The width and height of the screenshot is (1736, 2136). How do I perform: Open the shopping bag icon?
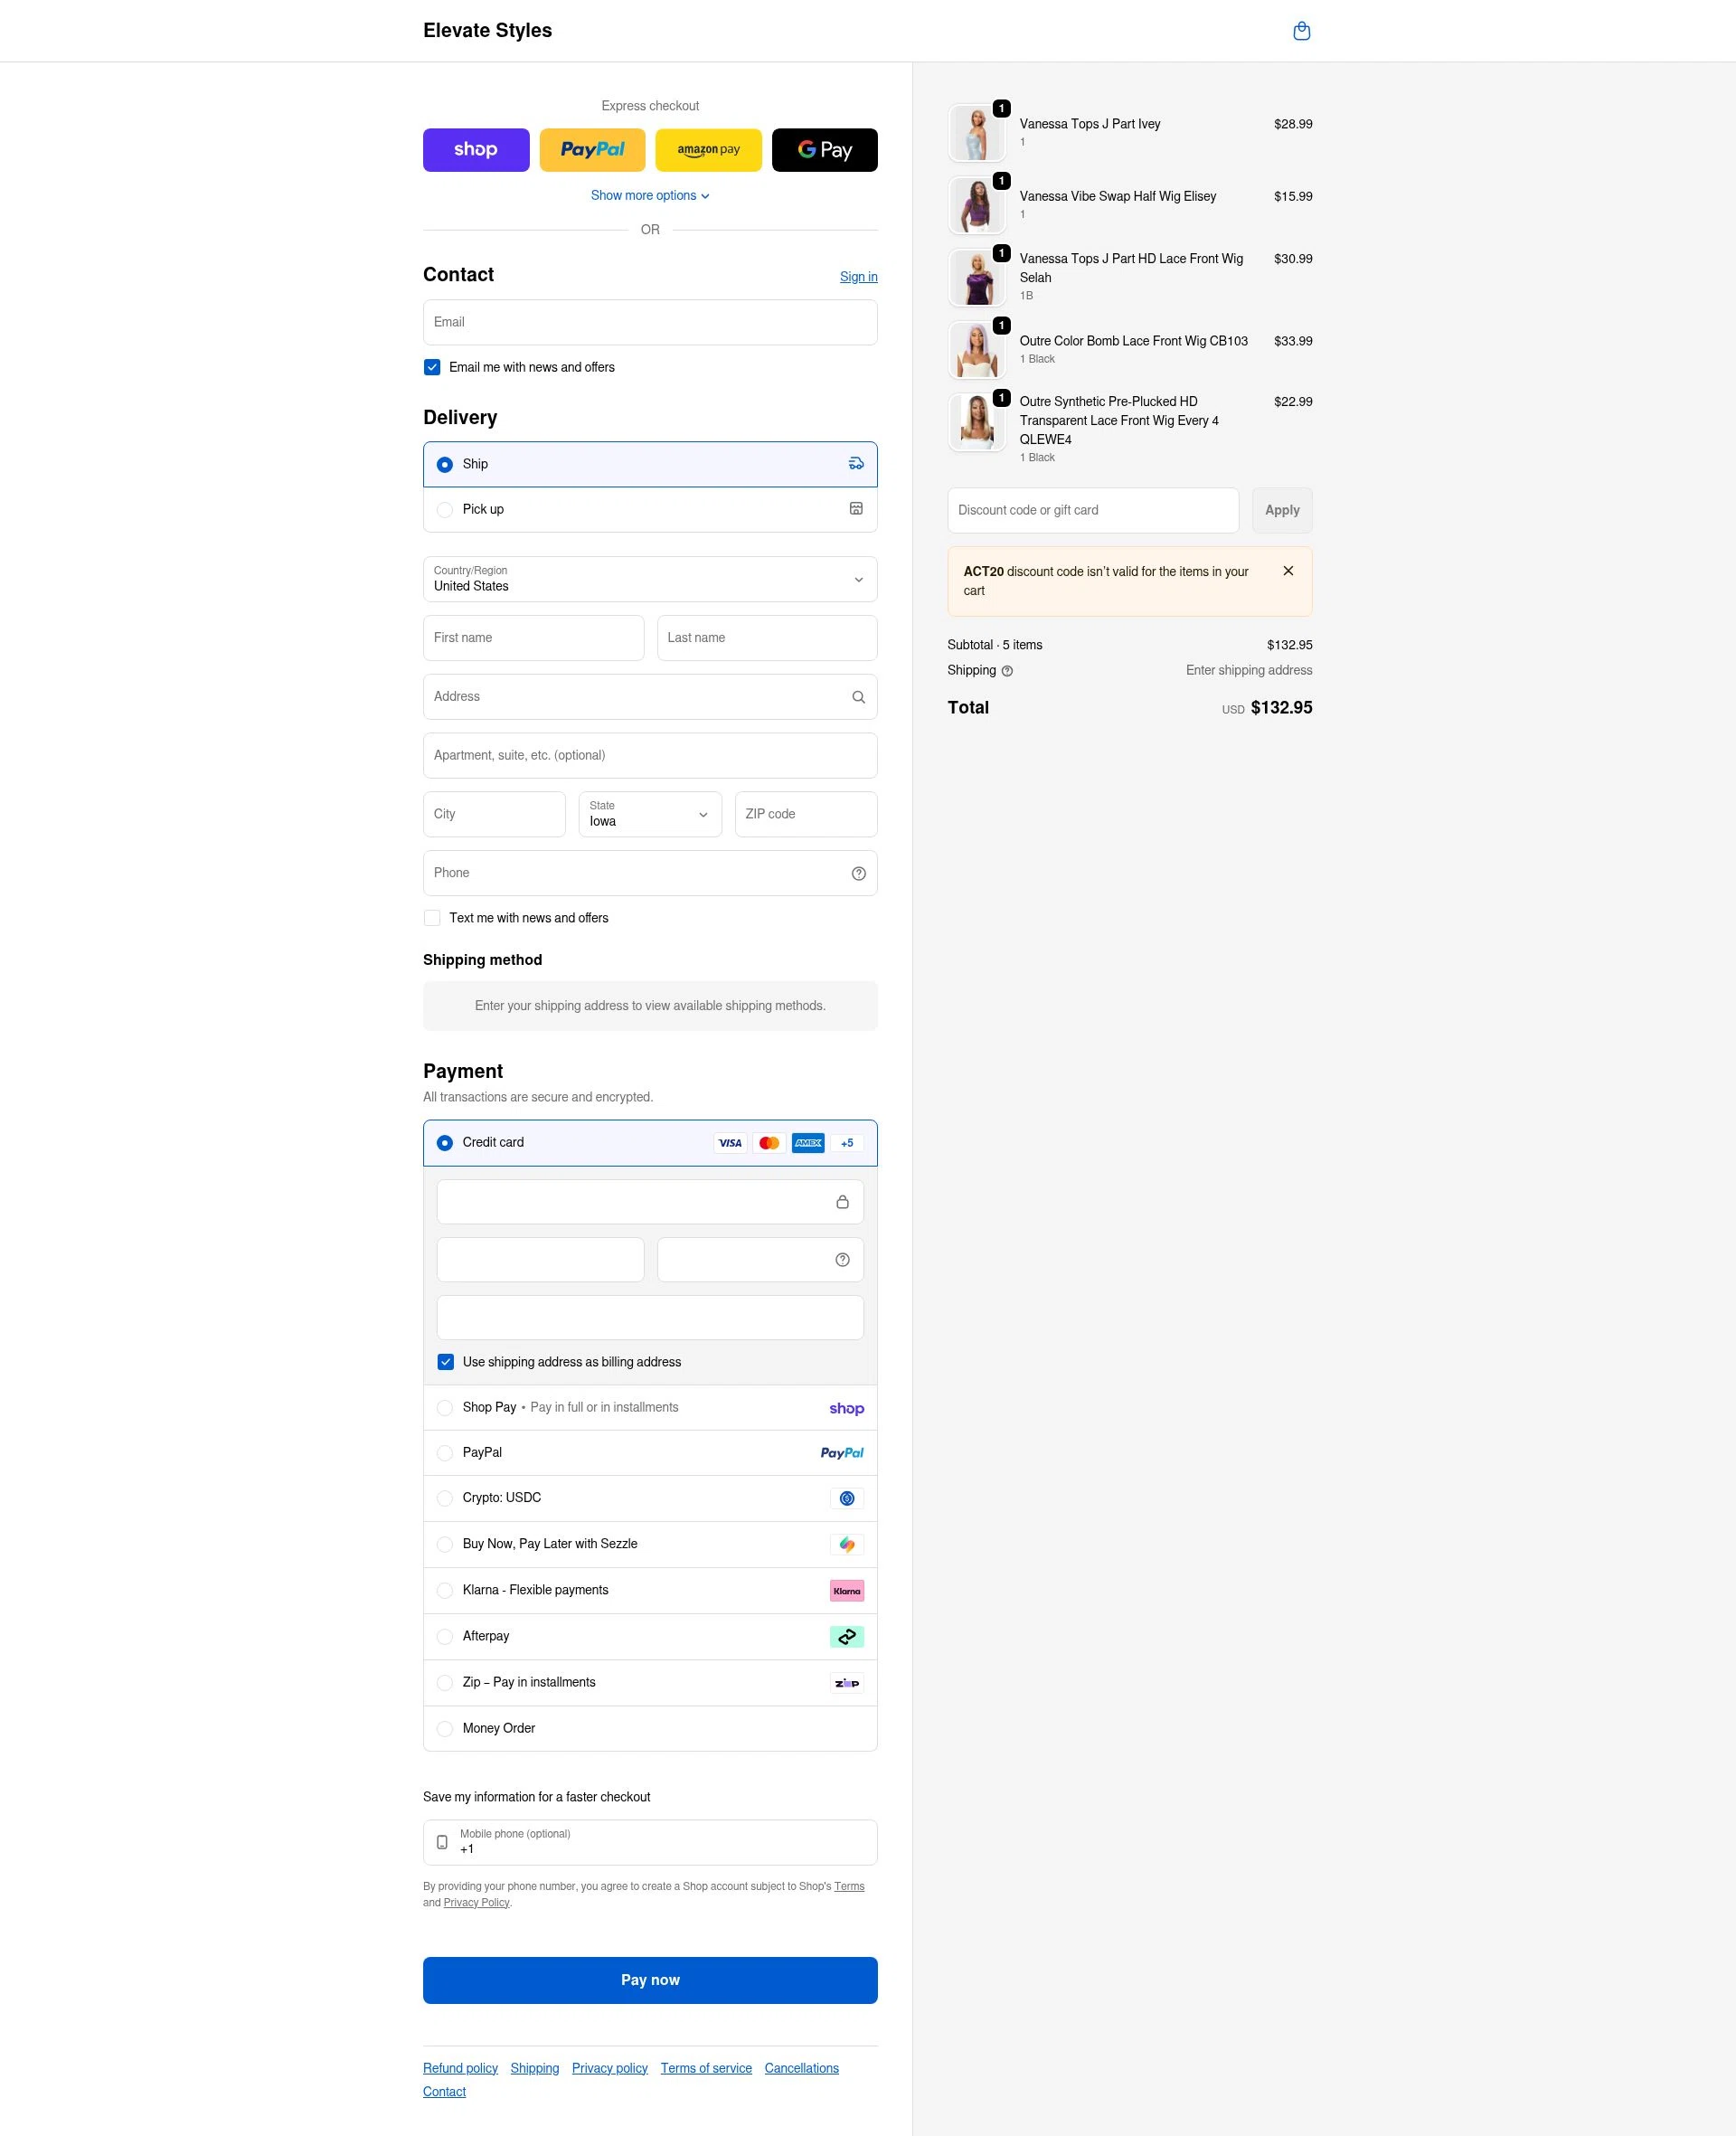(1302, 30)
